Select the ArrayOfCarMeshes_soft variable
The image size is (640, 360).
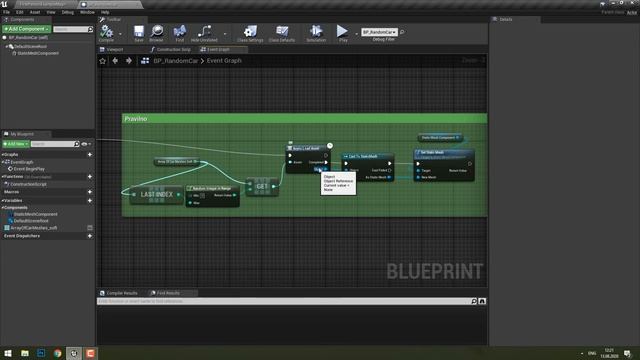33,228
